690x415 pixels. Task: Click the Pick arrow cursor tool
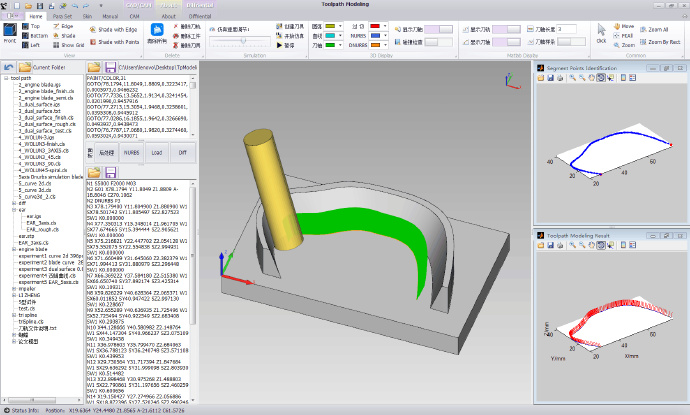click(601, 32)
